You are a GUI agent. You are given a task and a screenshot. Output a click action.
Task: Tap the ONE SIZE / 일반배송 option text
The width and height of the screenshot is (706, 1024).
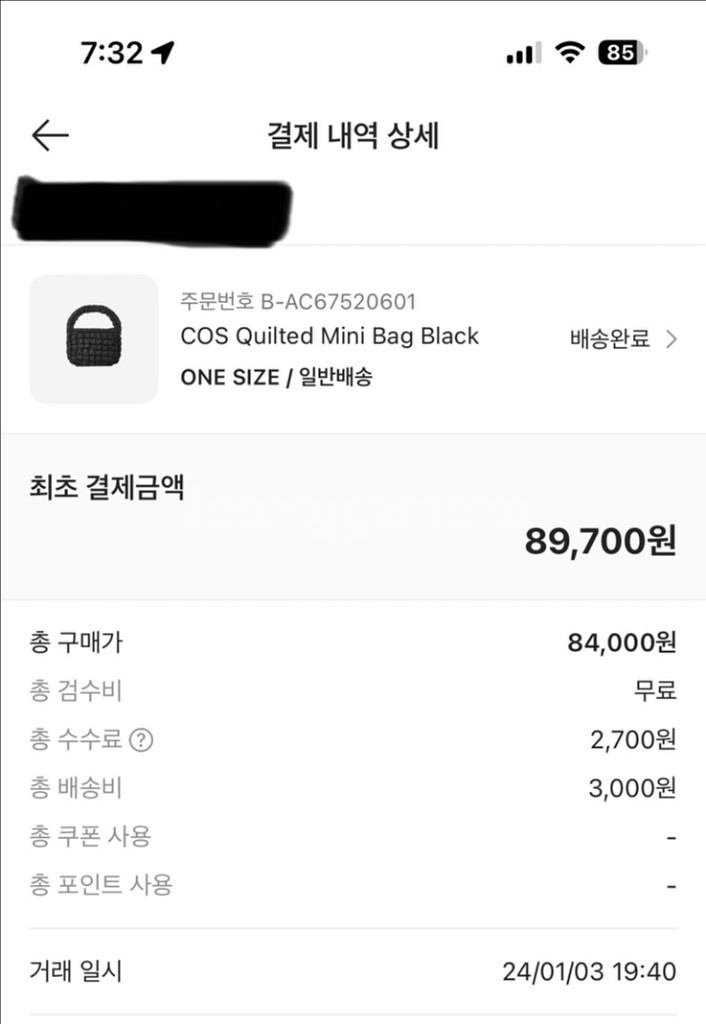276,377
